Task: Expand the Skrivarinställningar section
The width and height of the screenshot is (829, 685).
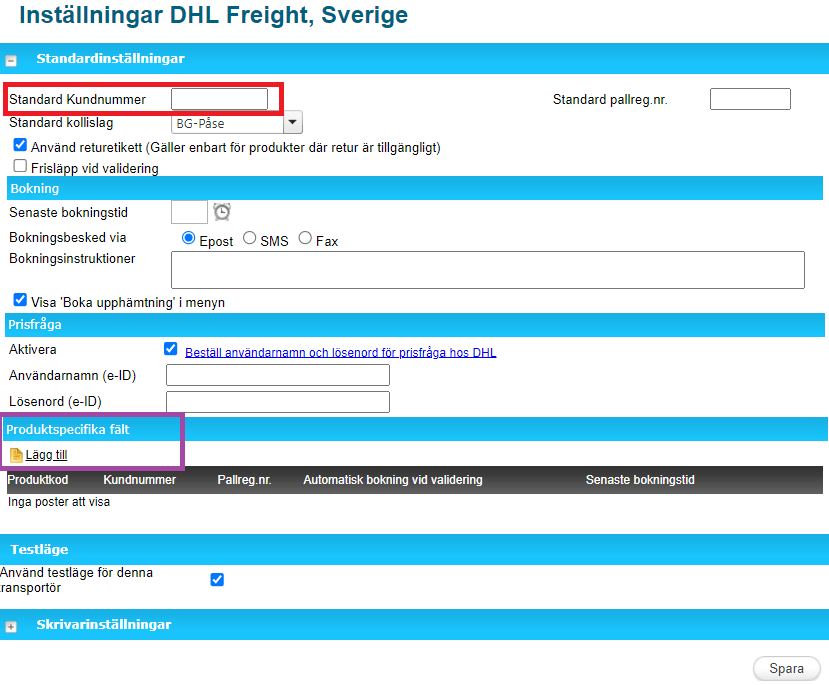Action: [x=11, y=626]
